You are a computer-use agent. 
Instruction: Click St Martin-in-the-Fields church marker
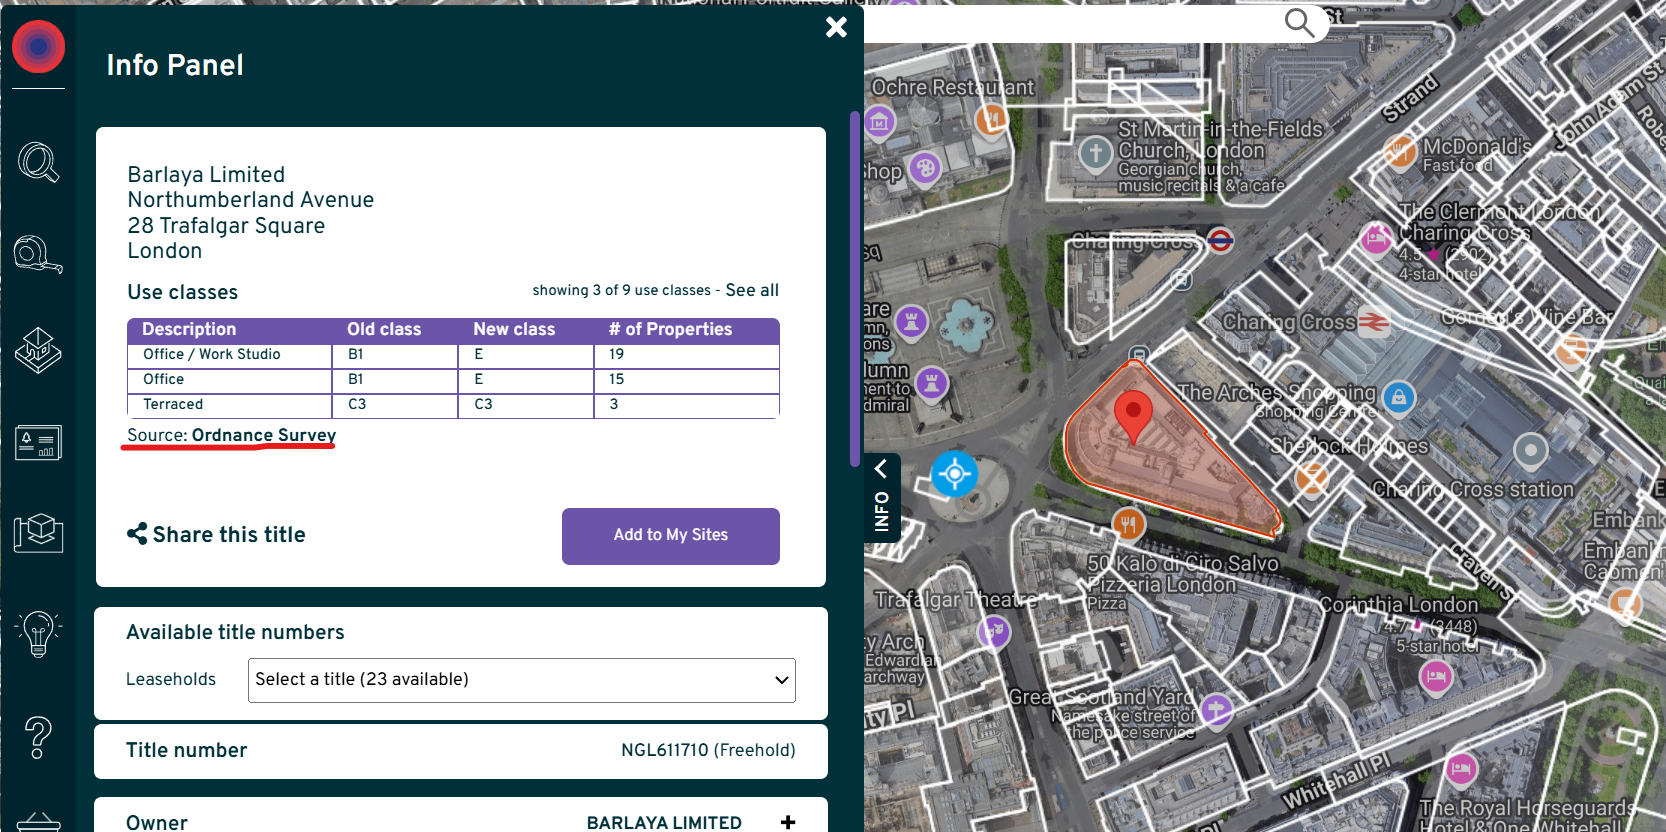click(x=1096, y=154)
